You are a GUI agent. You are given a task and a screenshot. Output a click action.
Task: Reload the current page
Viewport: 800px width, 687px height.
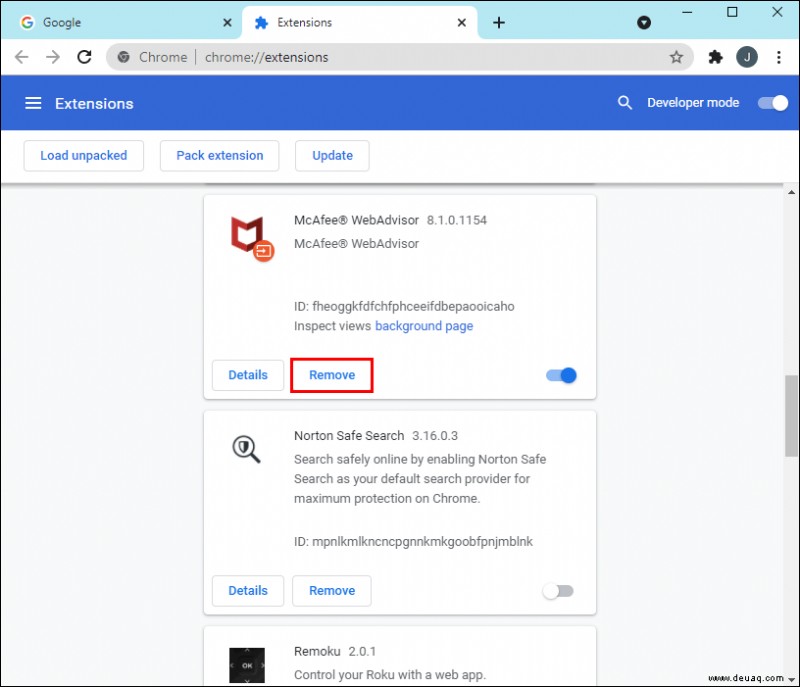point(84,57)
